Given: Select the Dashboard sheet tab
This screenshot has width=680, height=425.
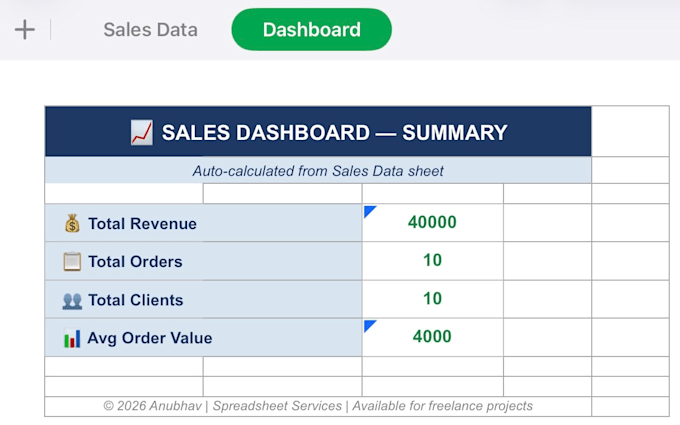Looking at the screenshot, I should 311,29.
